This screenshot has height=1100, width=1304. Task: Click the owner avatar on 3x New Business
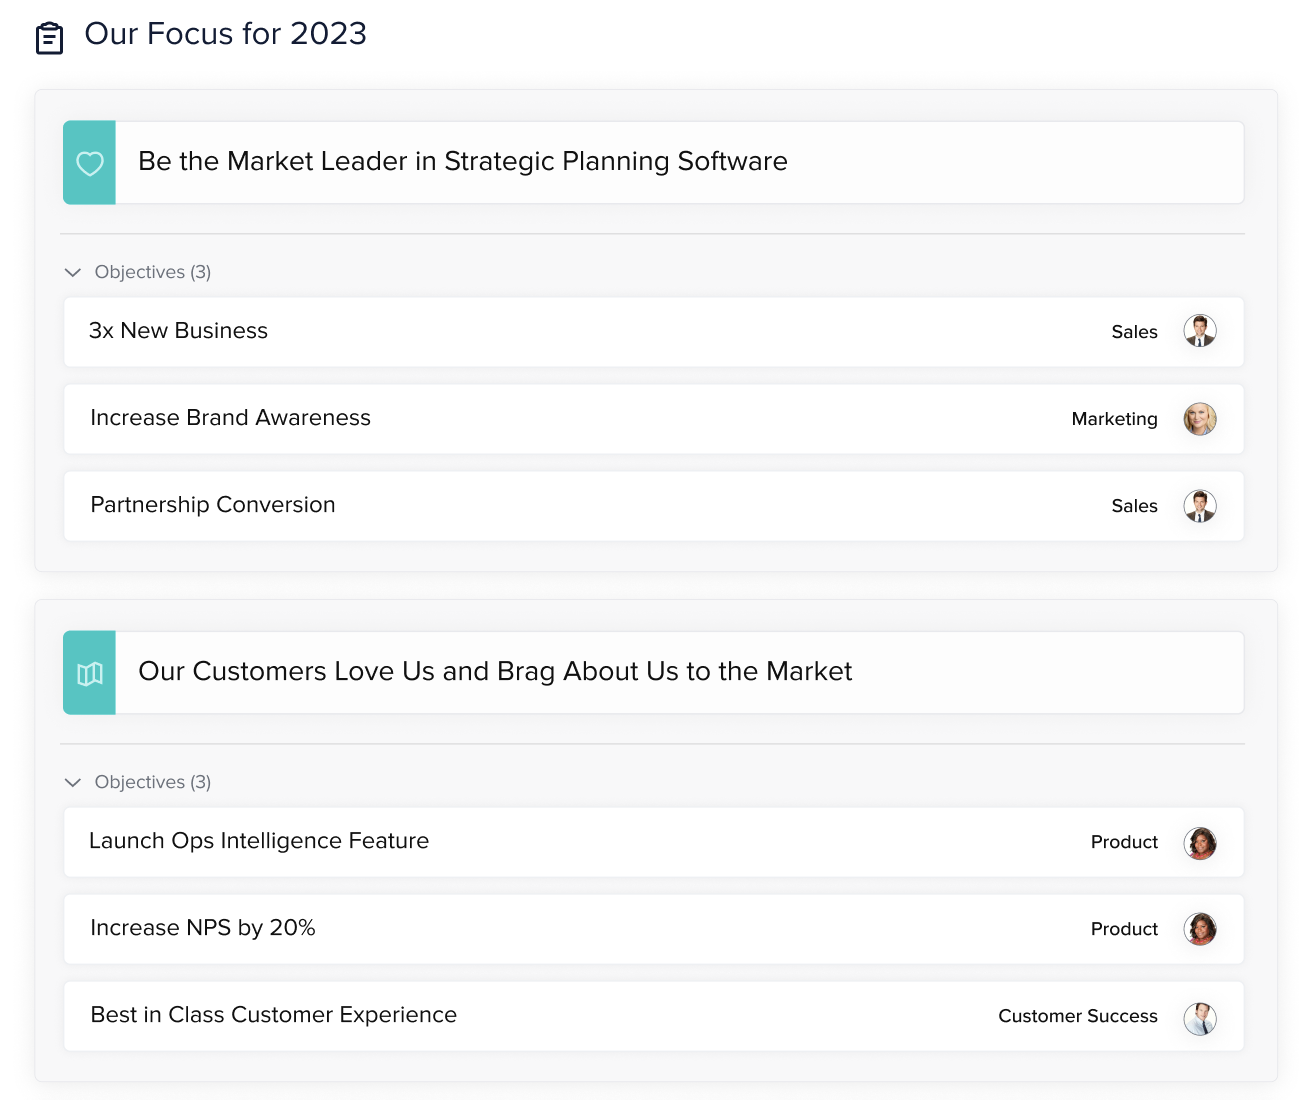click(1199, 331)
